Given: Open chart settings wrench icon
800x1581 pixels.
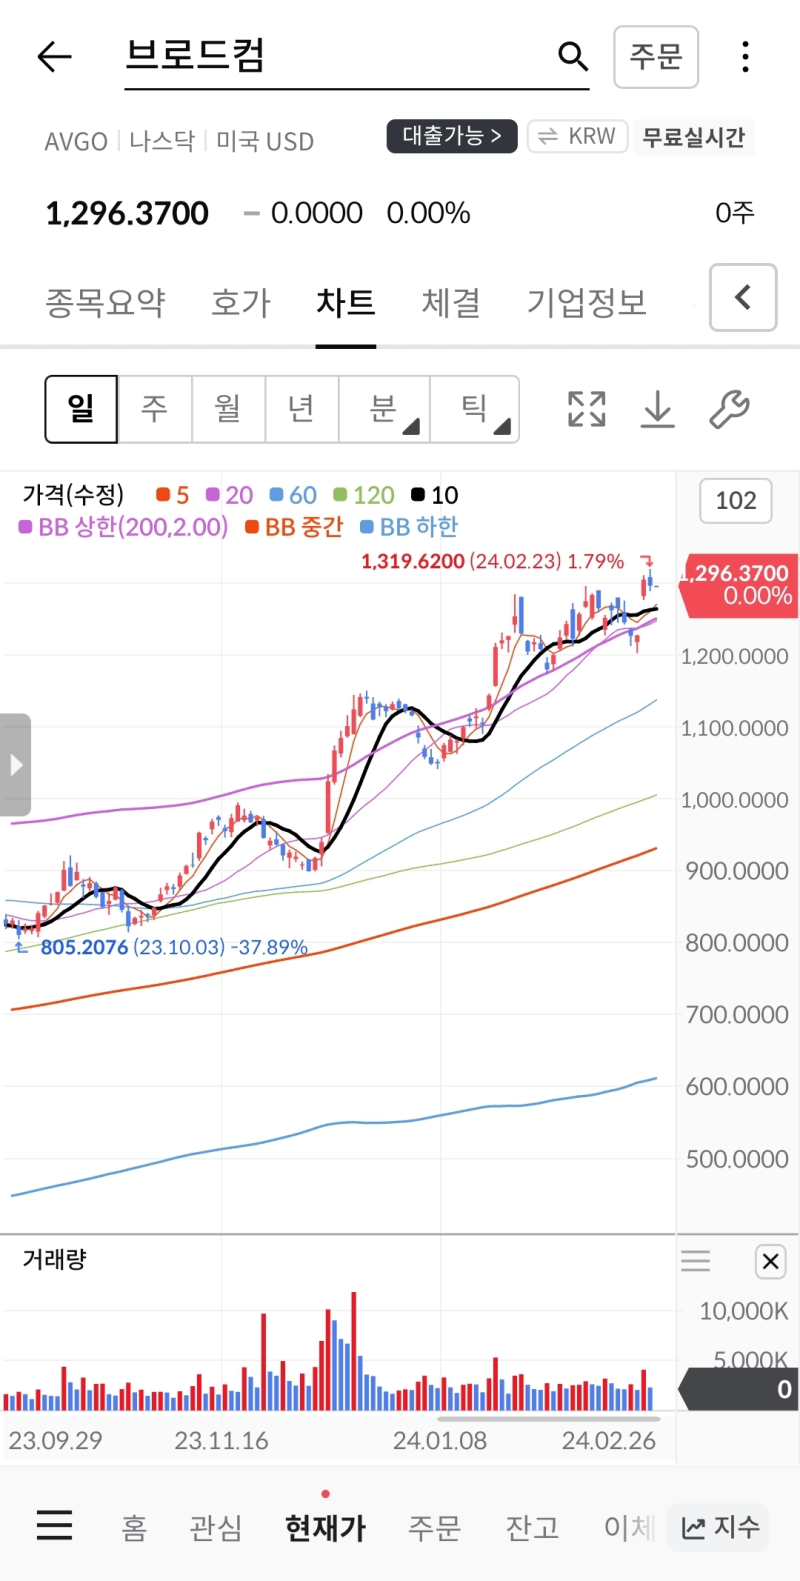Looking at the screenshot, I should click(729, 409).
